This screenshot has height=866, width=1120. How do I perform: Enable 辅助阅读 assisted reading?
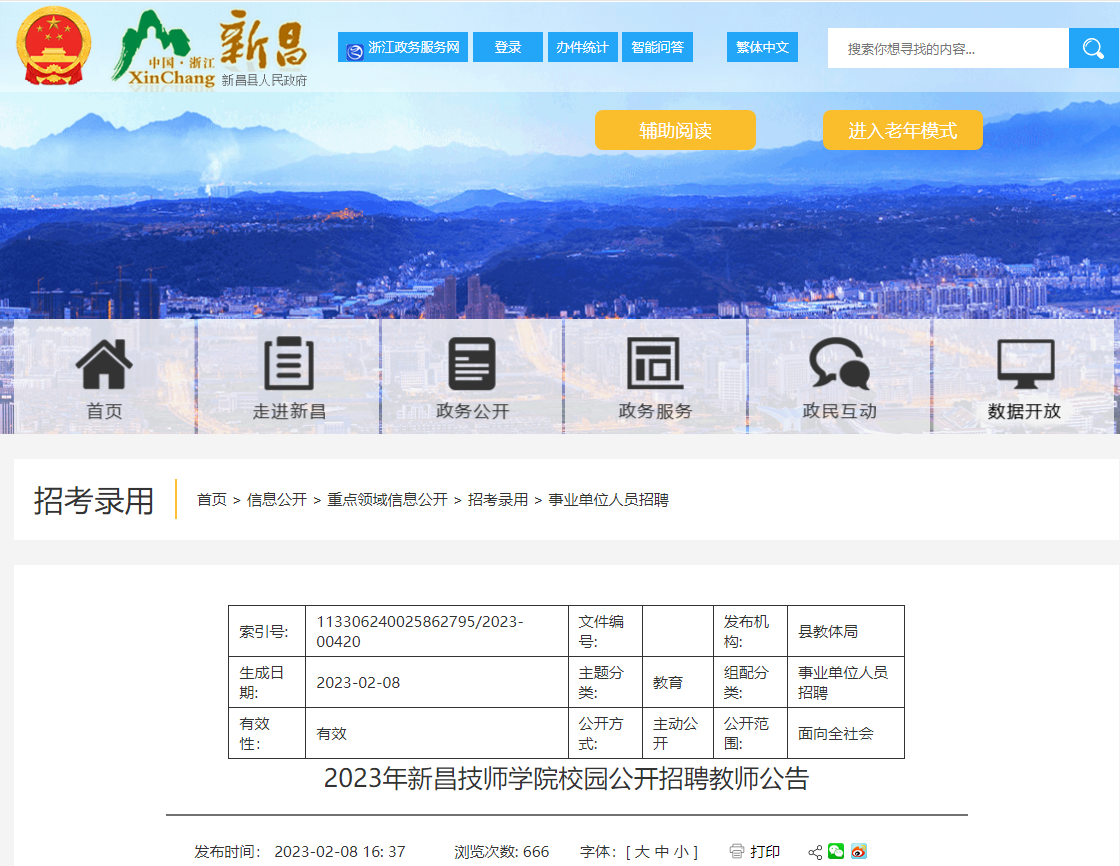click(x=675, y=130)
